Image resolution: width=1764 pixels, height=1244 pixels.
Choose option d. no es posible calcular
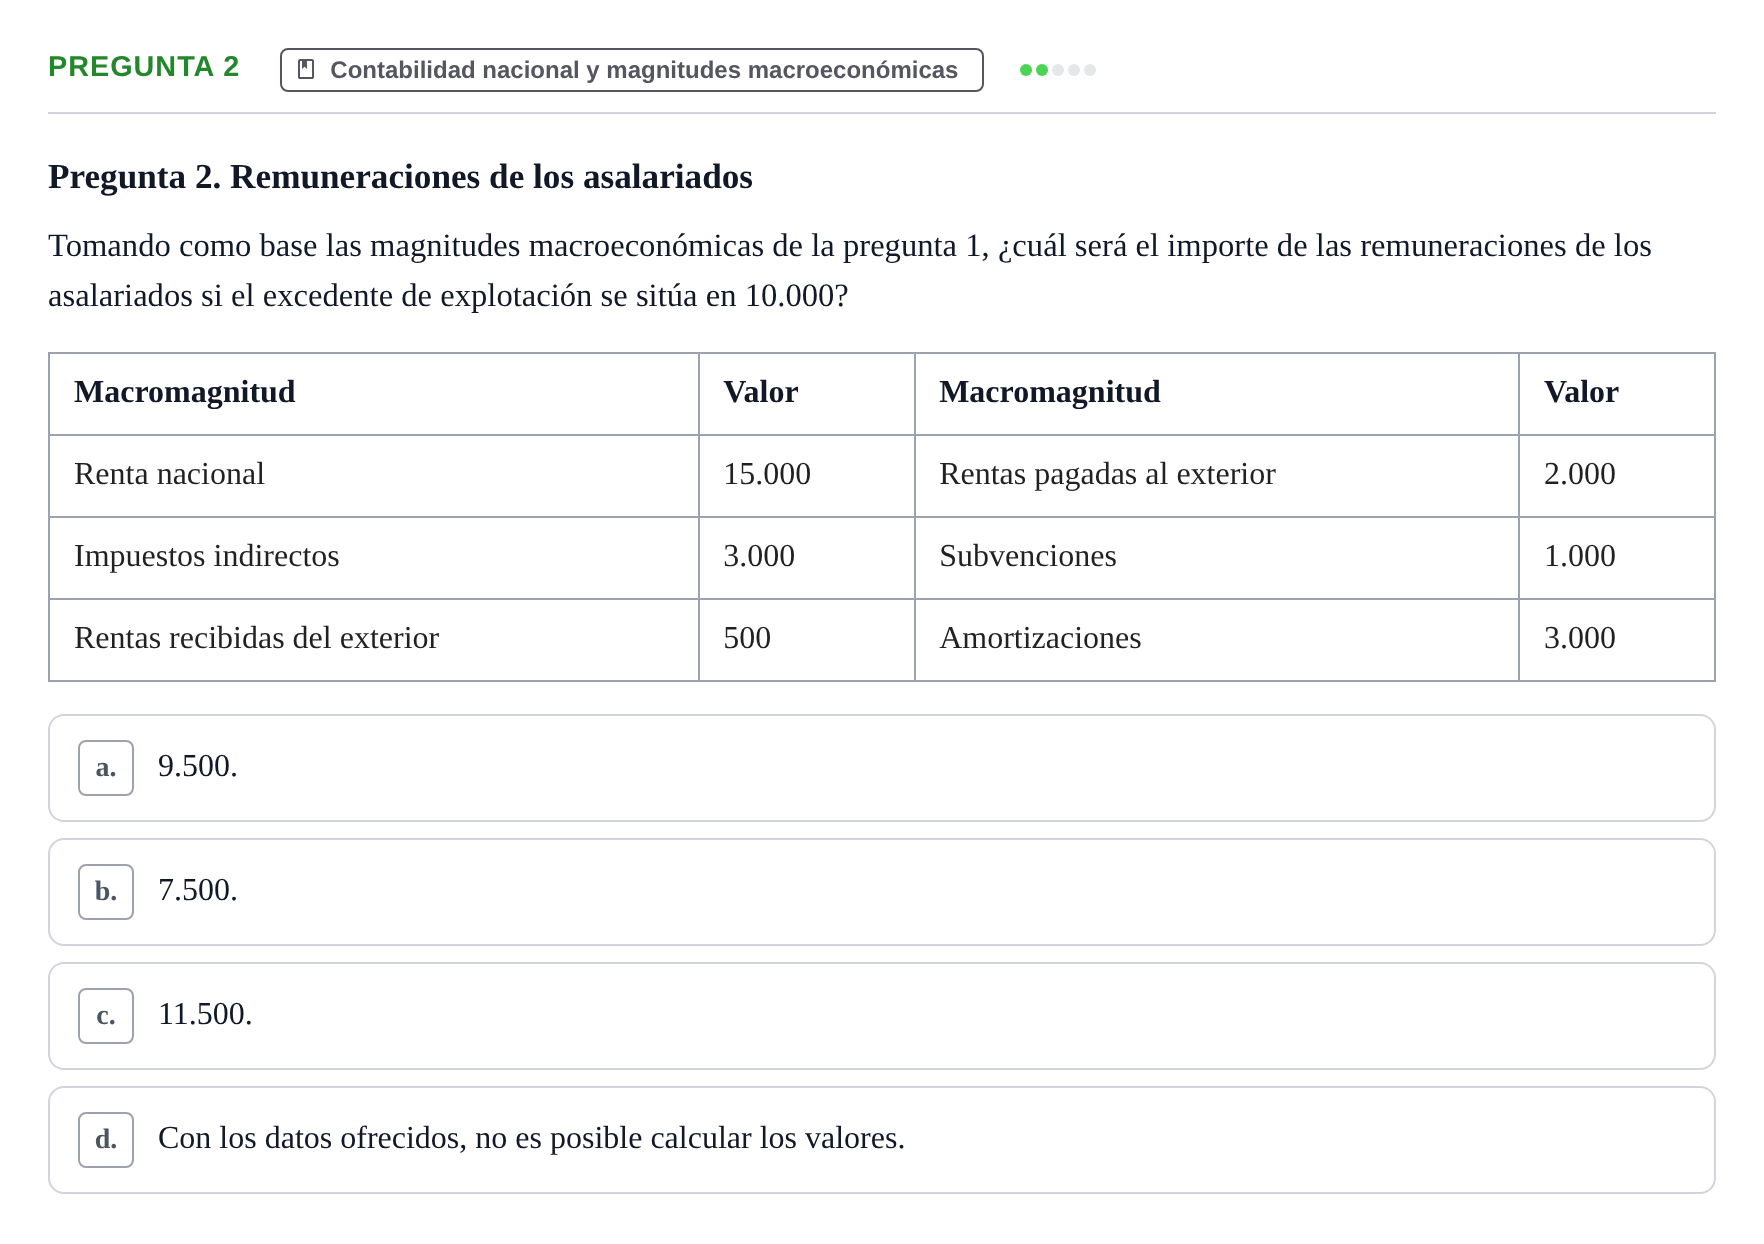[881, 1140]
